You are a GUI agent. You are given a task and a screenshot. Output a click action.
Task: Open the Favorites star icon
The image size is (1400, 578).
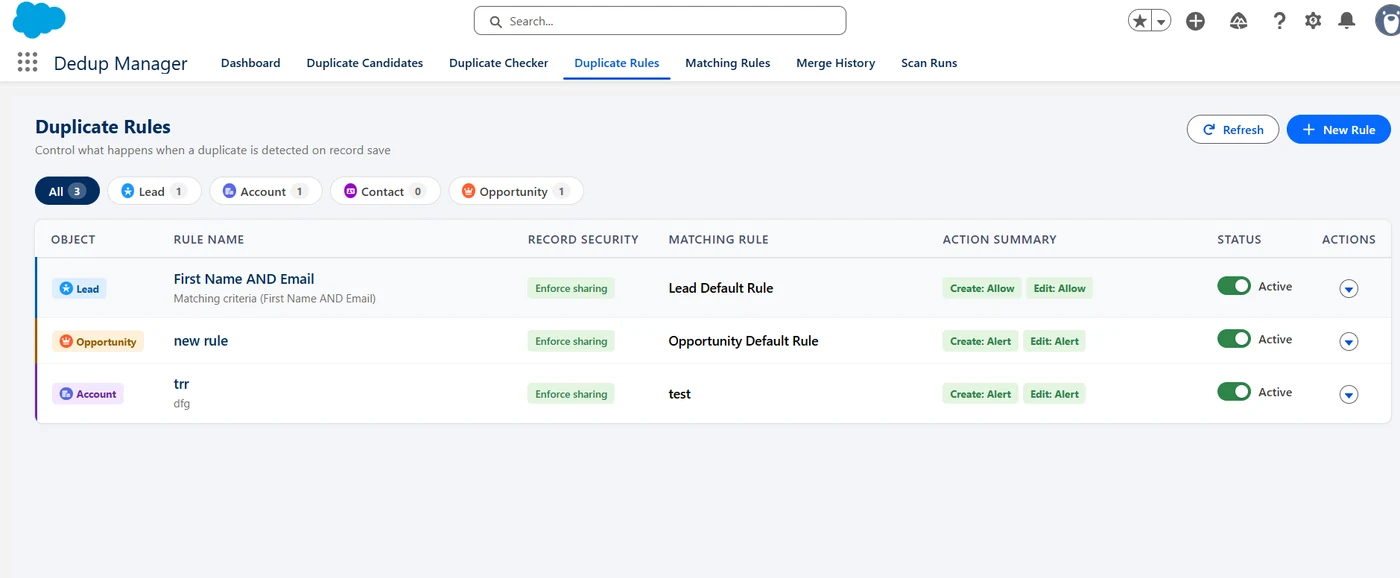(x=1139, y=21)
